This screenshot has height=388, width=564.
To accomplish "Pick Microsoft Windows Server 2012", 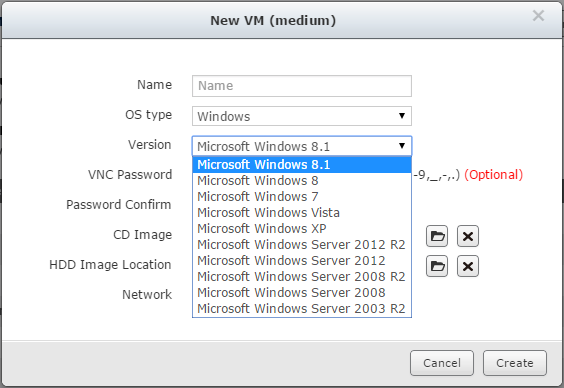I will tap(302, 261).
